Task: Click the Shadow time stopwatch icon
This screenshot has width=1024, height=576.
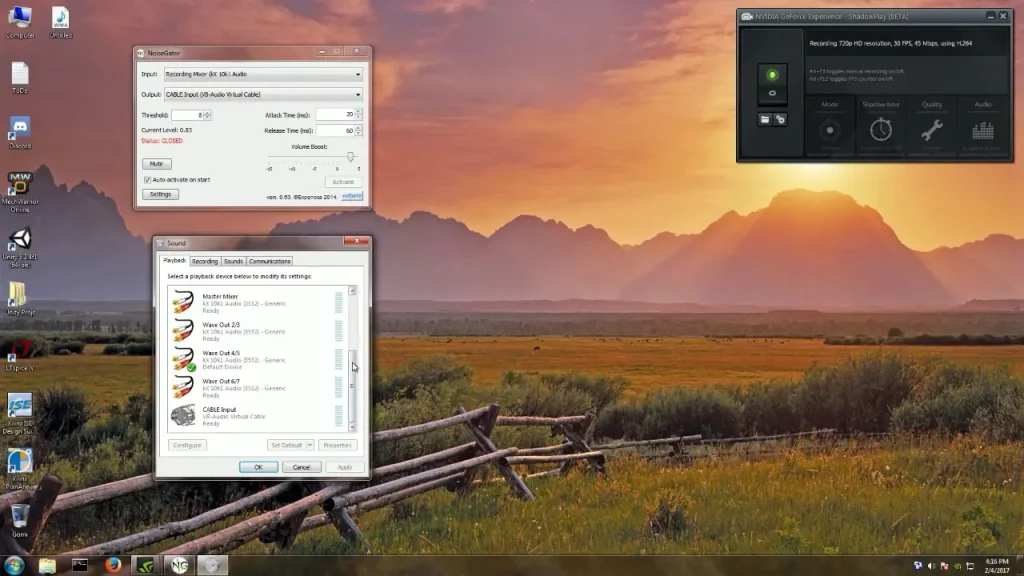Action: [x=881, y=130]
